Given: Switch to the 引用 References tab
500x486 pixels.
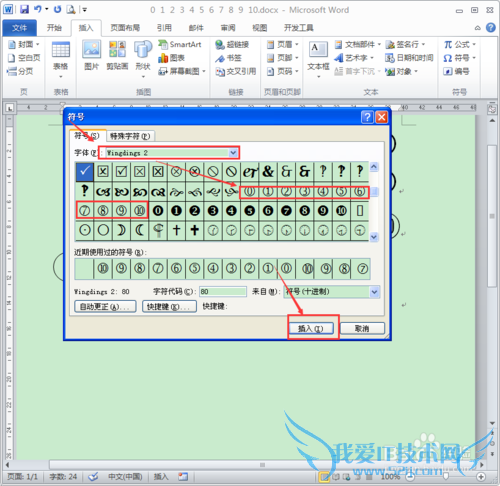Looking at the screenshot, I should pos(164,28).
